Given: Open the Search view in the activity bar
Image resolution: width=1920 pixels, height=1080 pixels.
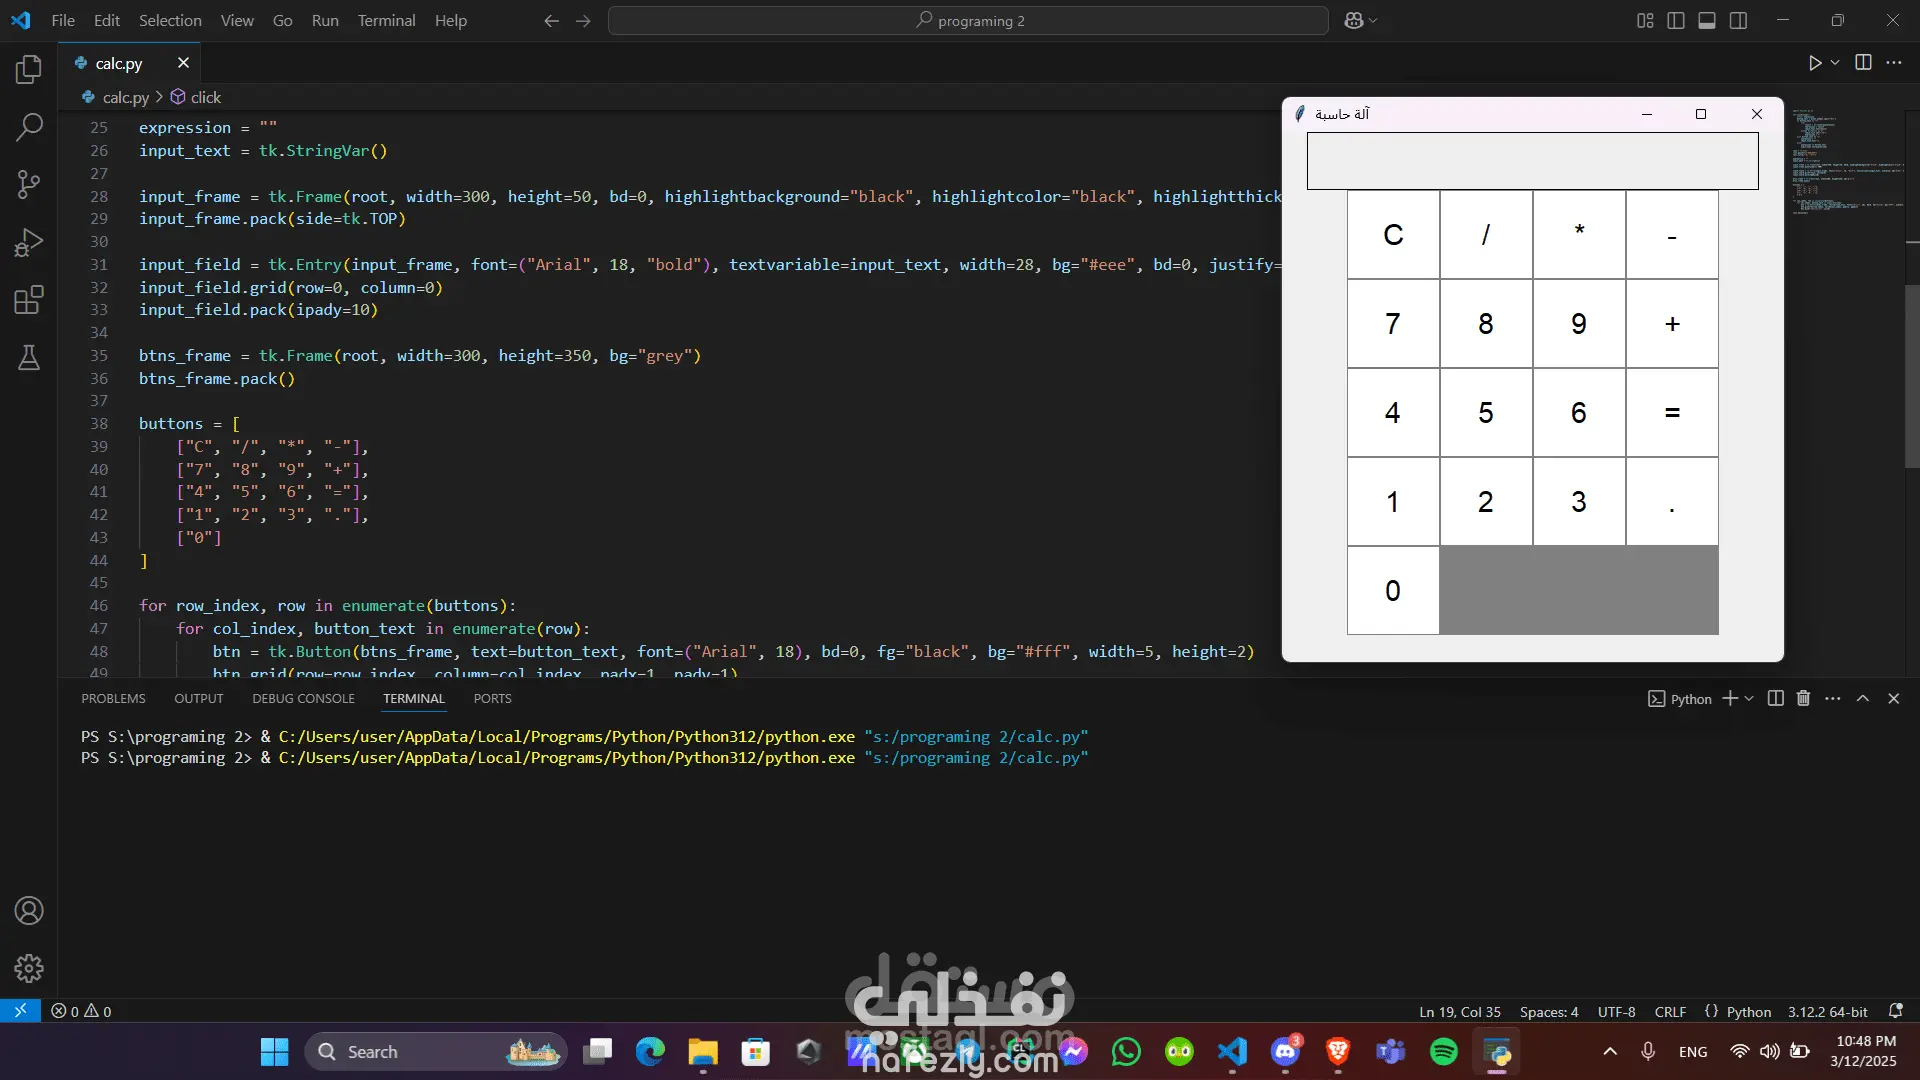Looking at the screenshot, I should pyautogui.click(x=29, y=127).
